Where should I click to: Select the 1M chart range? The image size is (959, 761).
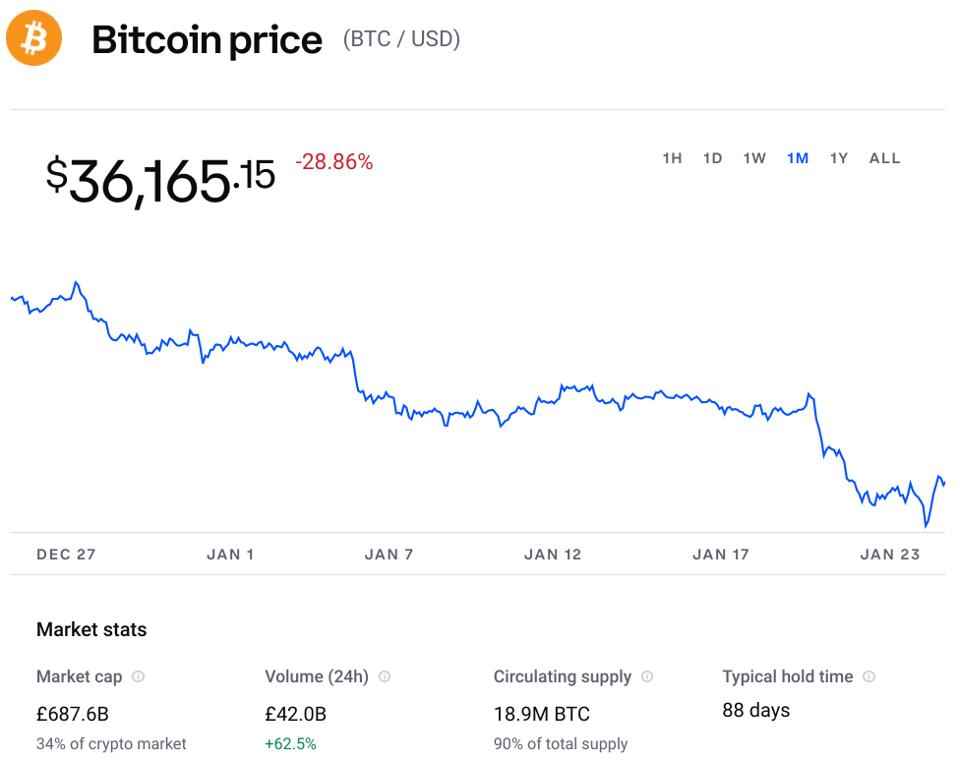click(x=797, y=158)
